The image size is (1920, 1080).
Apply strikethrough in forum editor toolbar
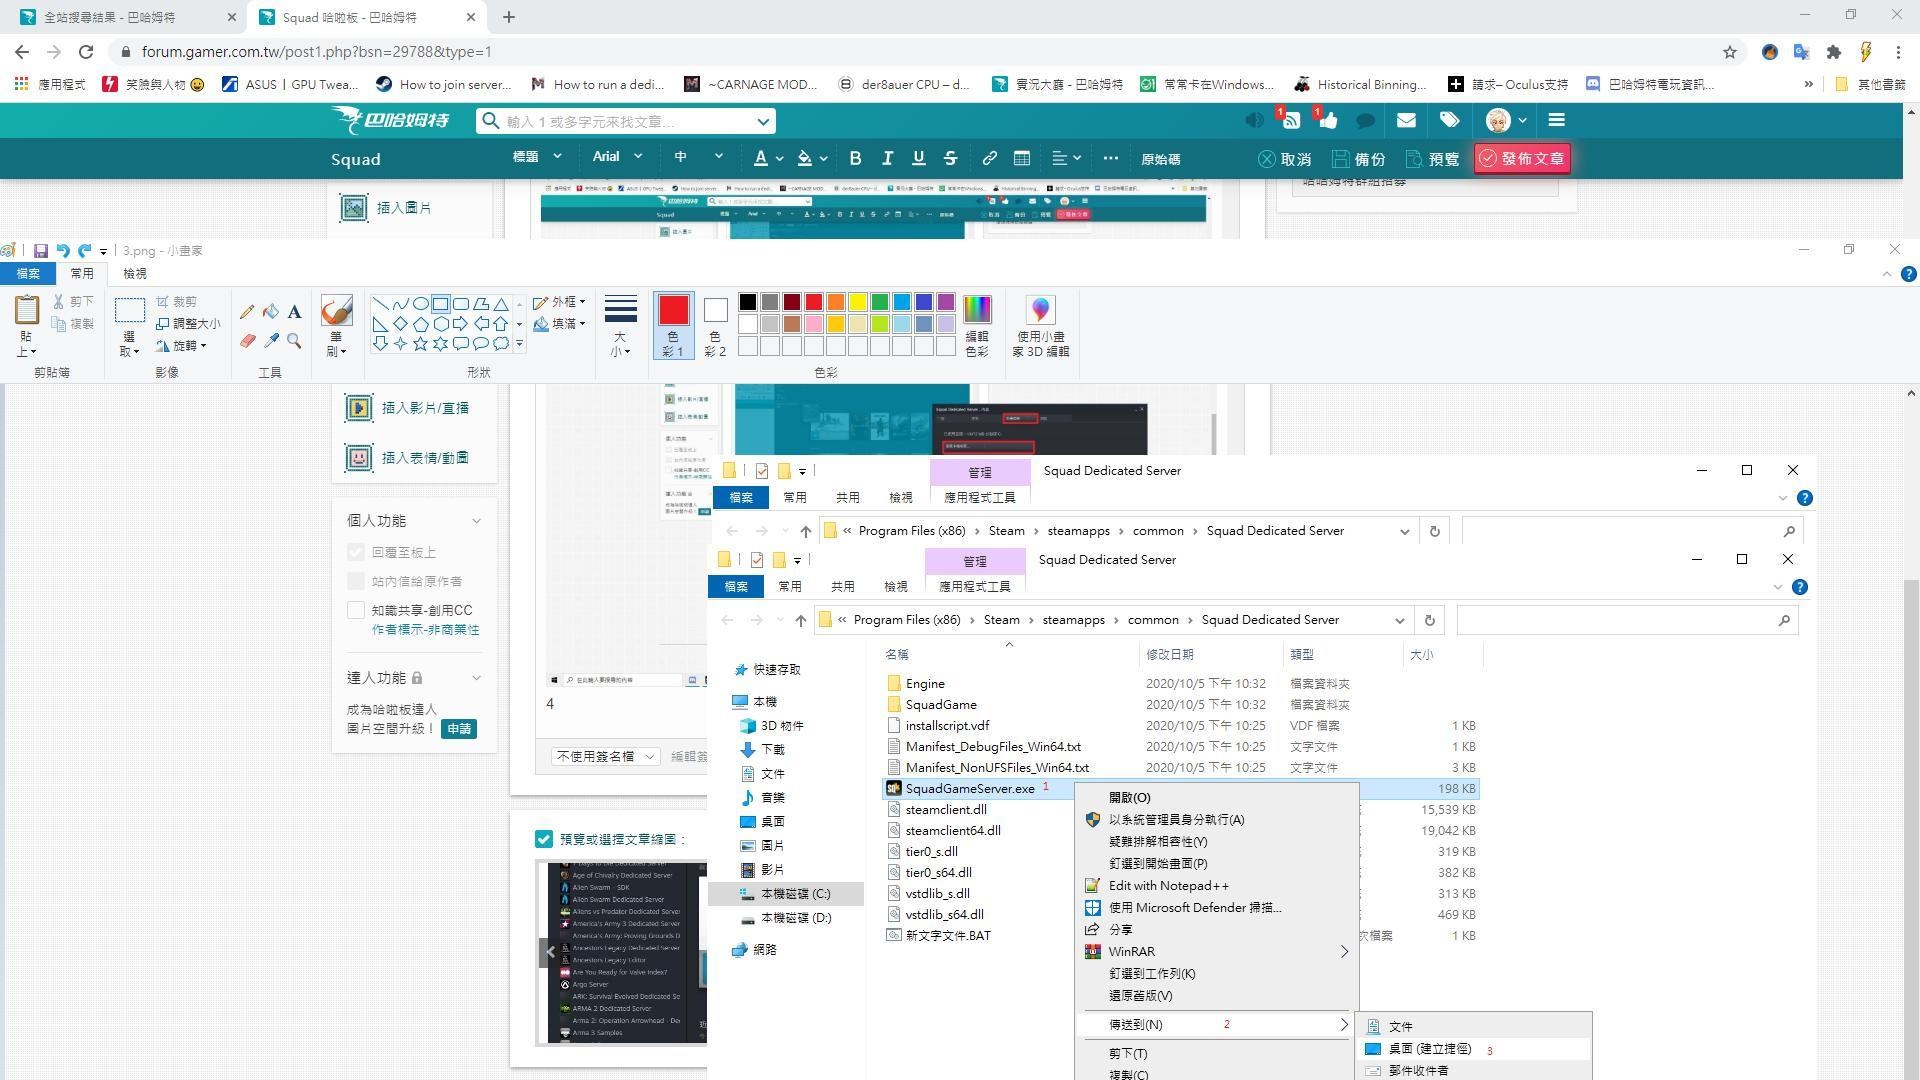[x=950, y=158]
